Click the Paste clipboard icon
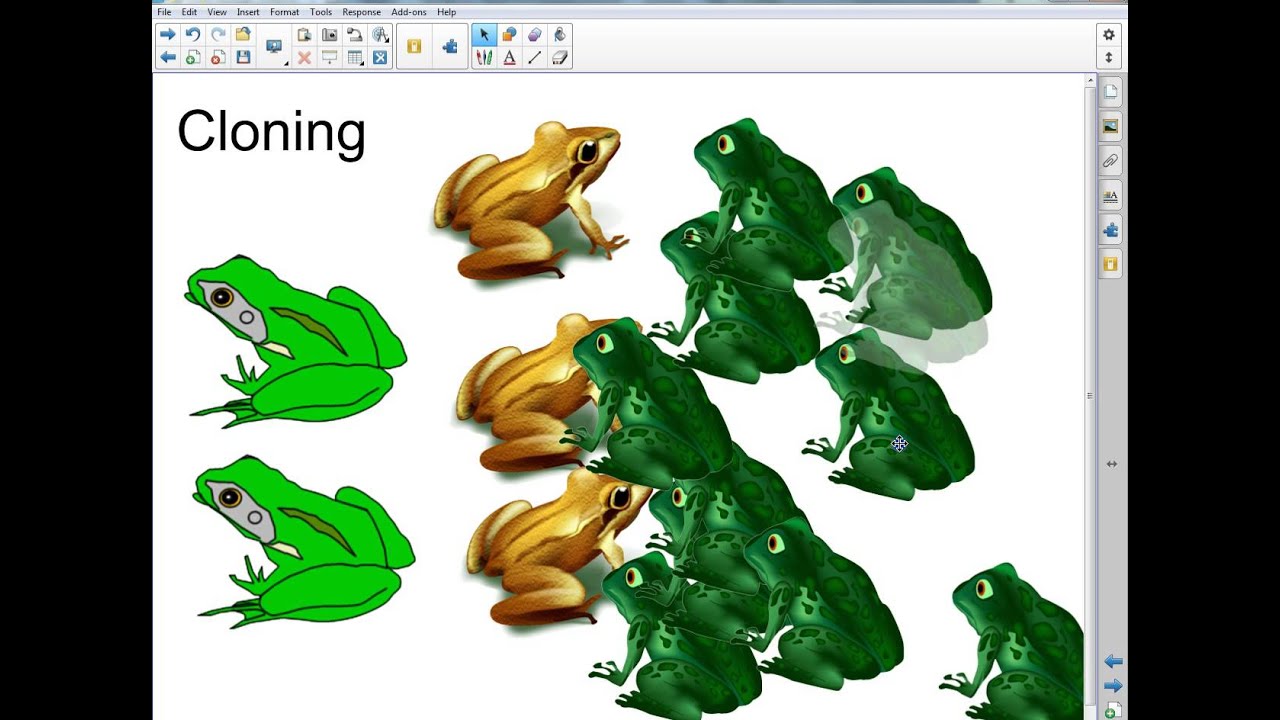The width and height of the screenshot is (1280, 720). click(305, 34)
